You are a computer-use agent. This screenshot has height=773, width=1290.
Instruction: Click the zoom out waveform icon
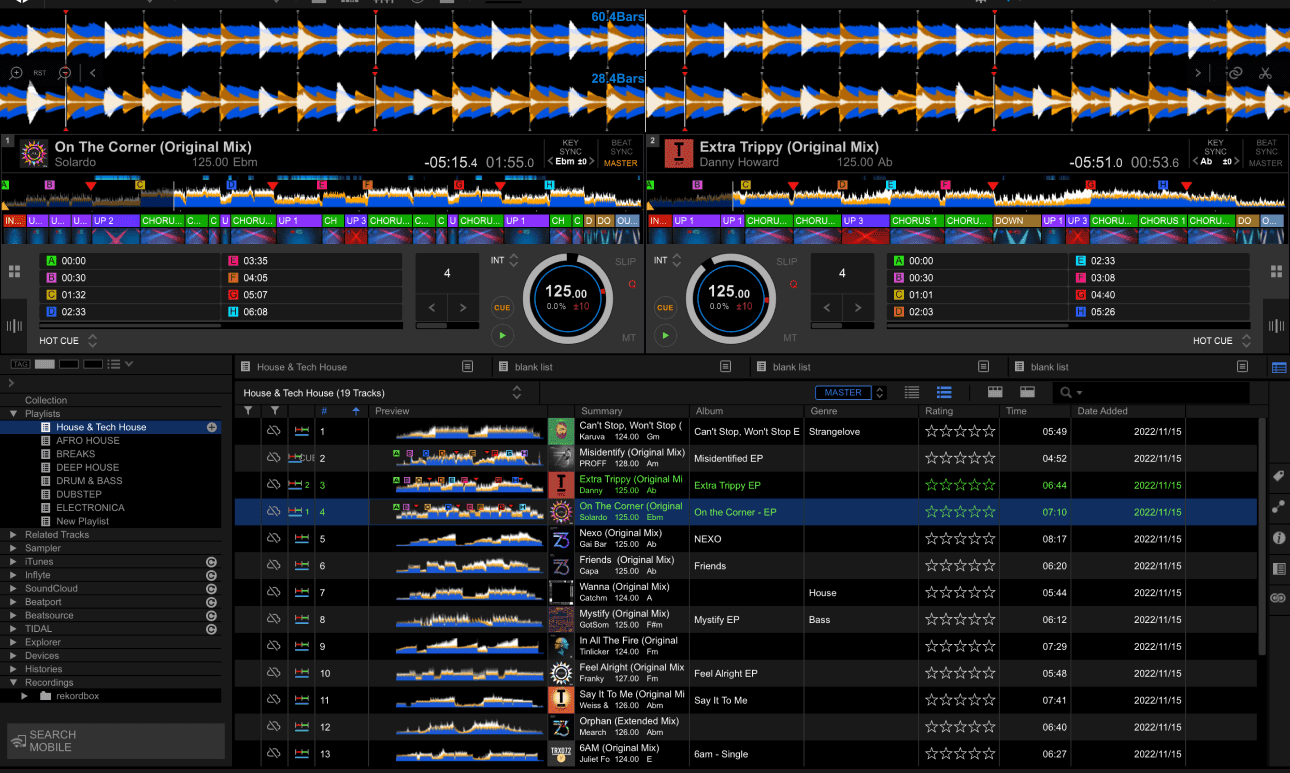pyautogui.click(x=65, y=73)
